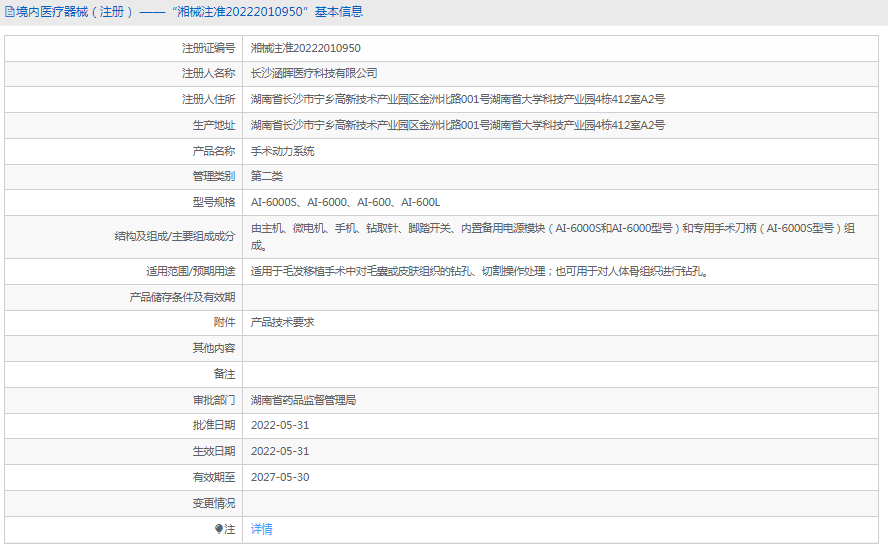This screenshot has height=551, width=888.
Task: Select approval date 2022-05-31 in 批准日期 row
Action: pos(280,425)
